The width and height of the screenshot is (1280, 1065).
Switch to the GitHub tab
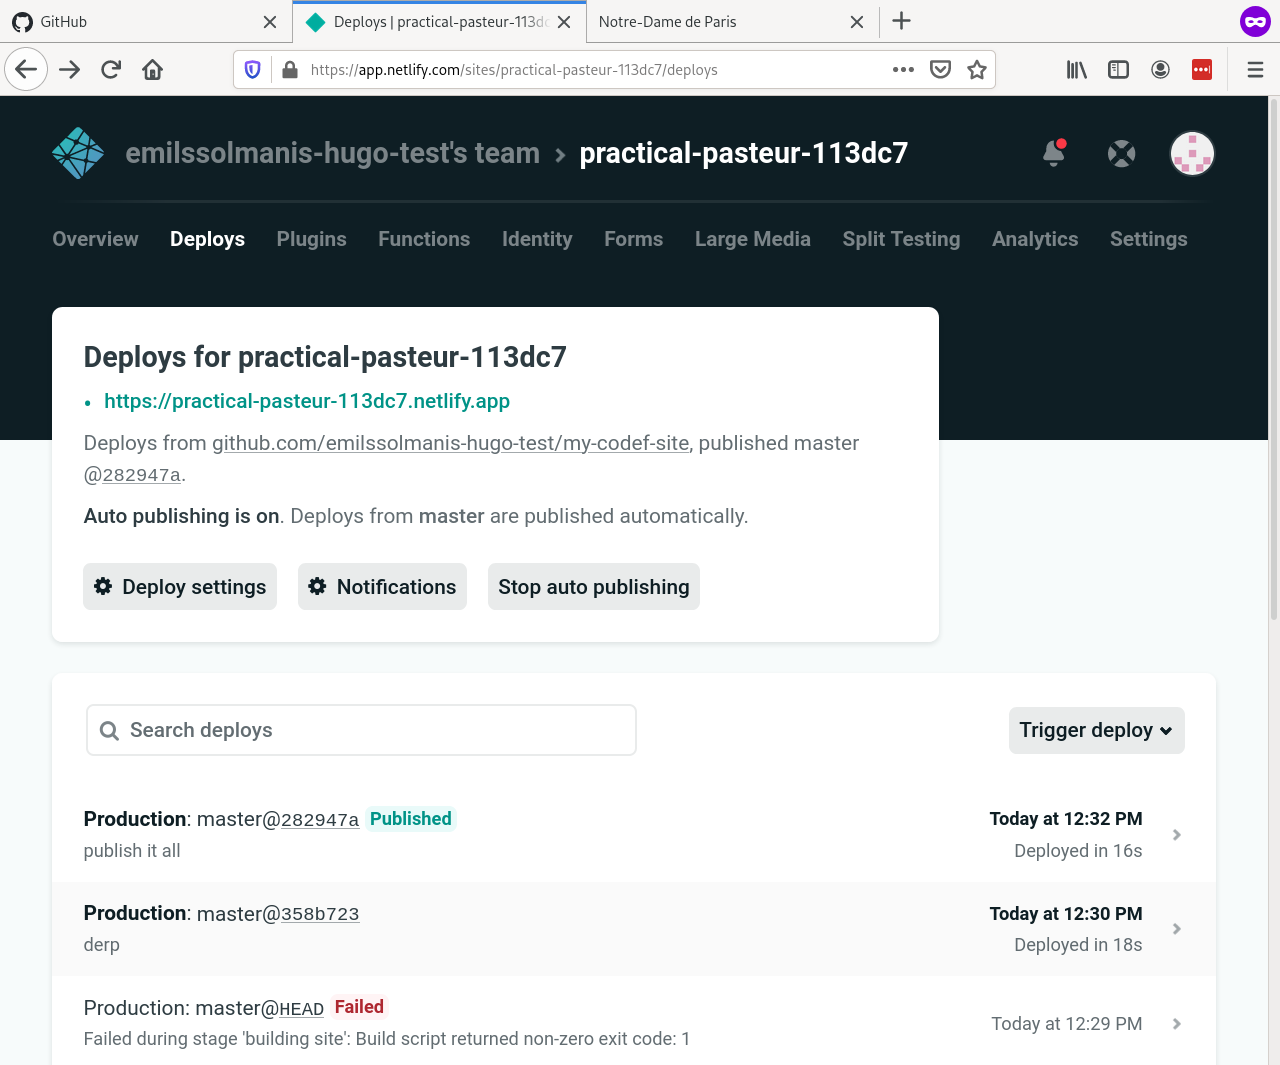(146, 22)
